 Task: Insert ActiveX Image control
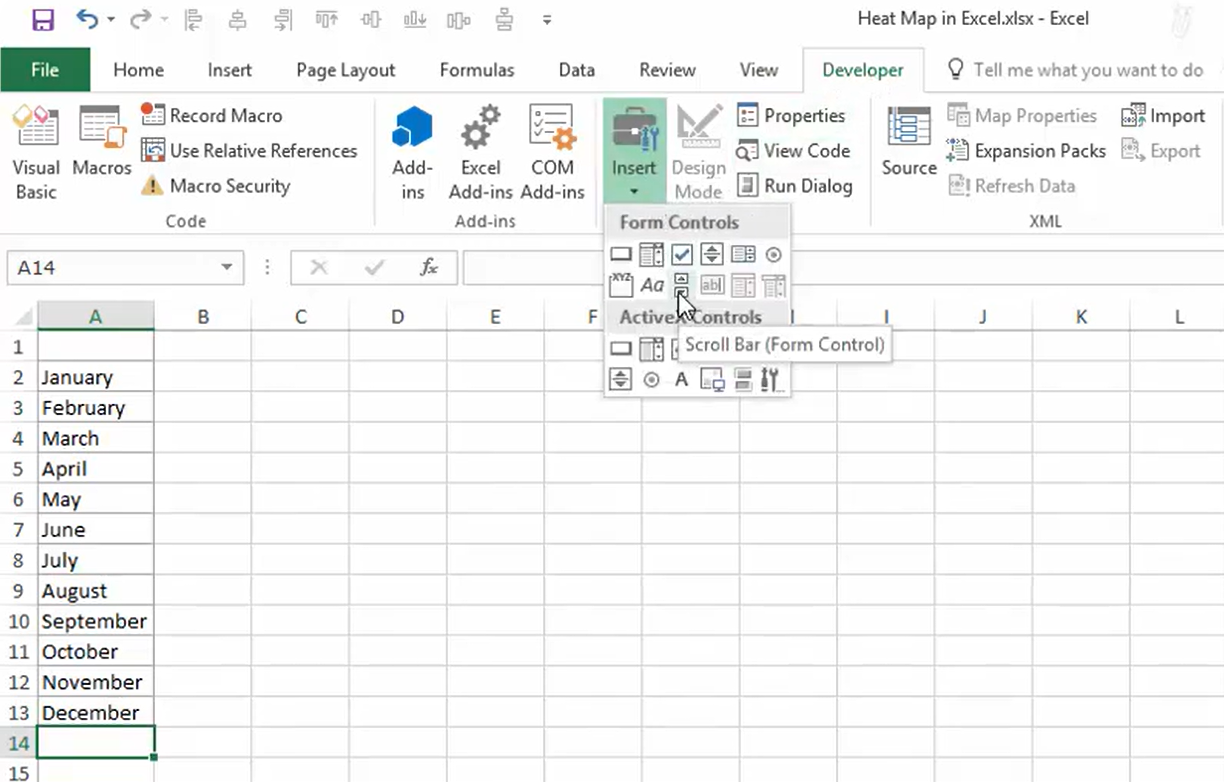click(x=712, y=380)
